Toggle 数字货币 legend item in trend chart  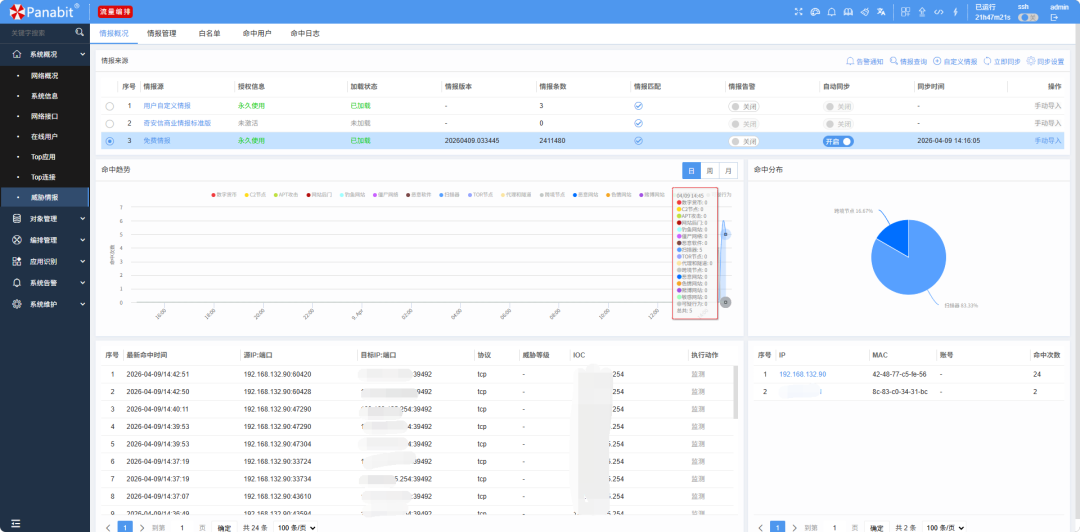(x=224, y=195)
